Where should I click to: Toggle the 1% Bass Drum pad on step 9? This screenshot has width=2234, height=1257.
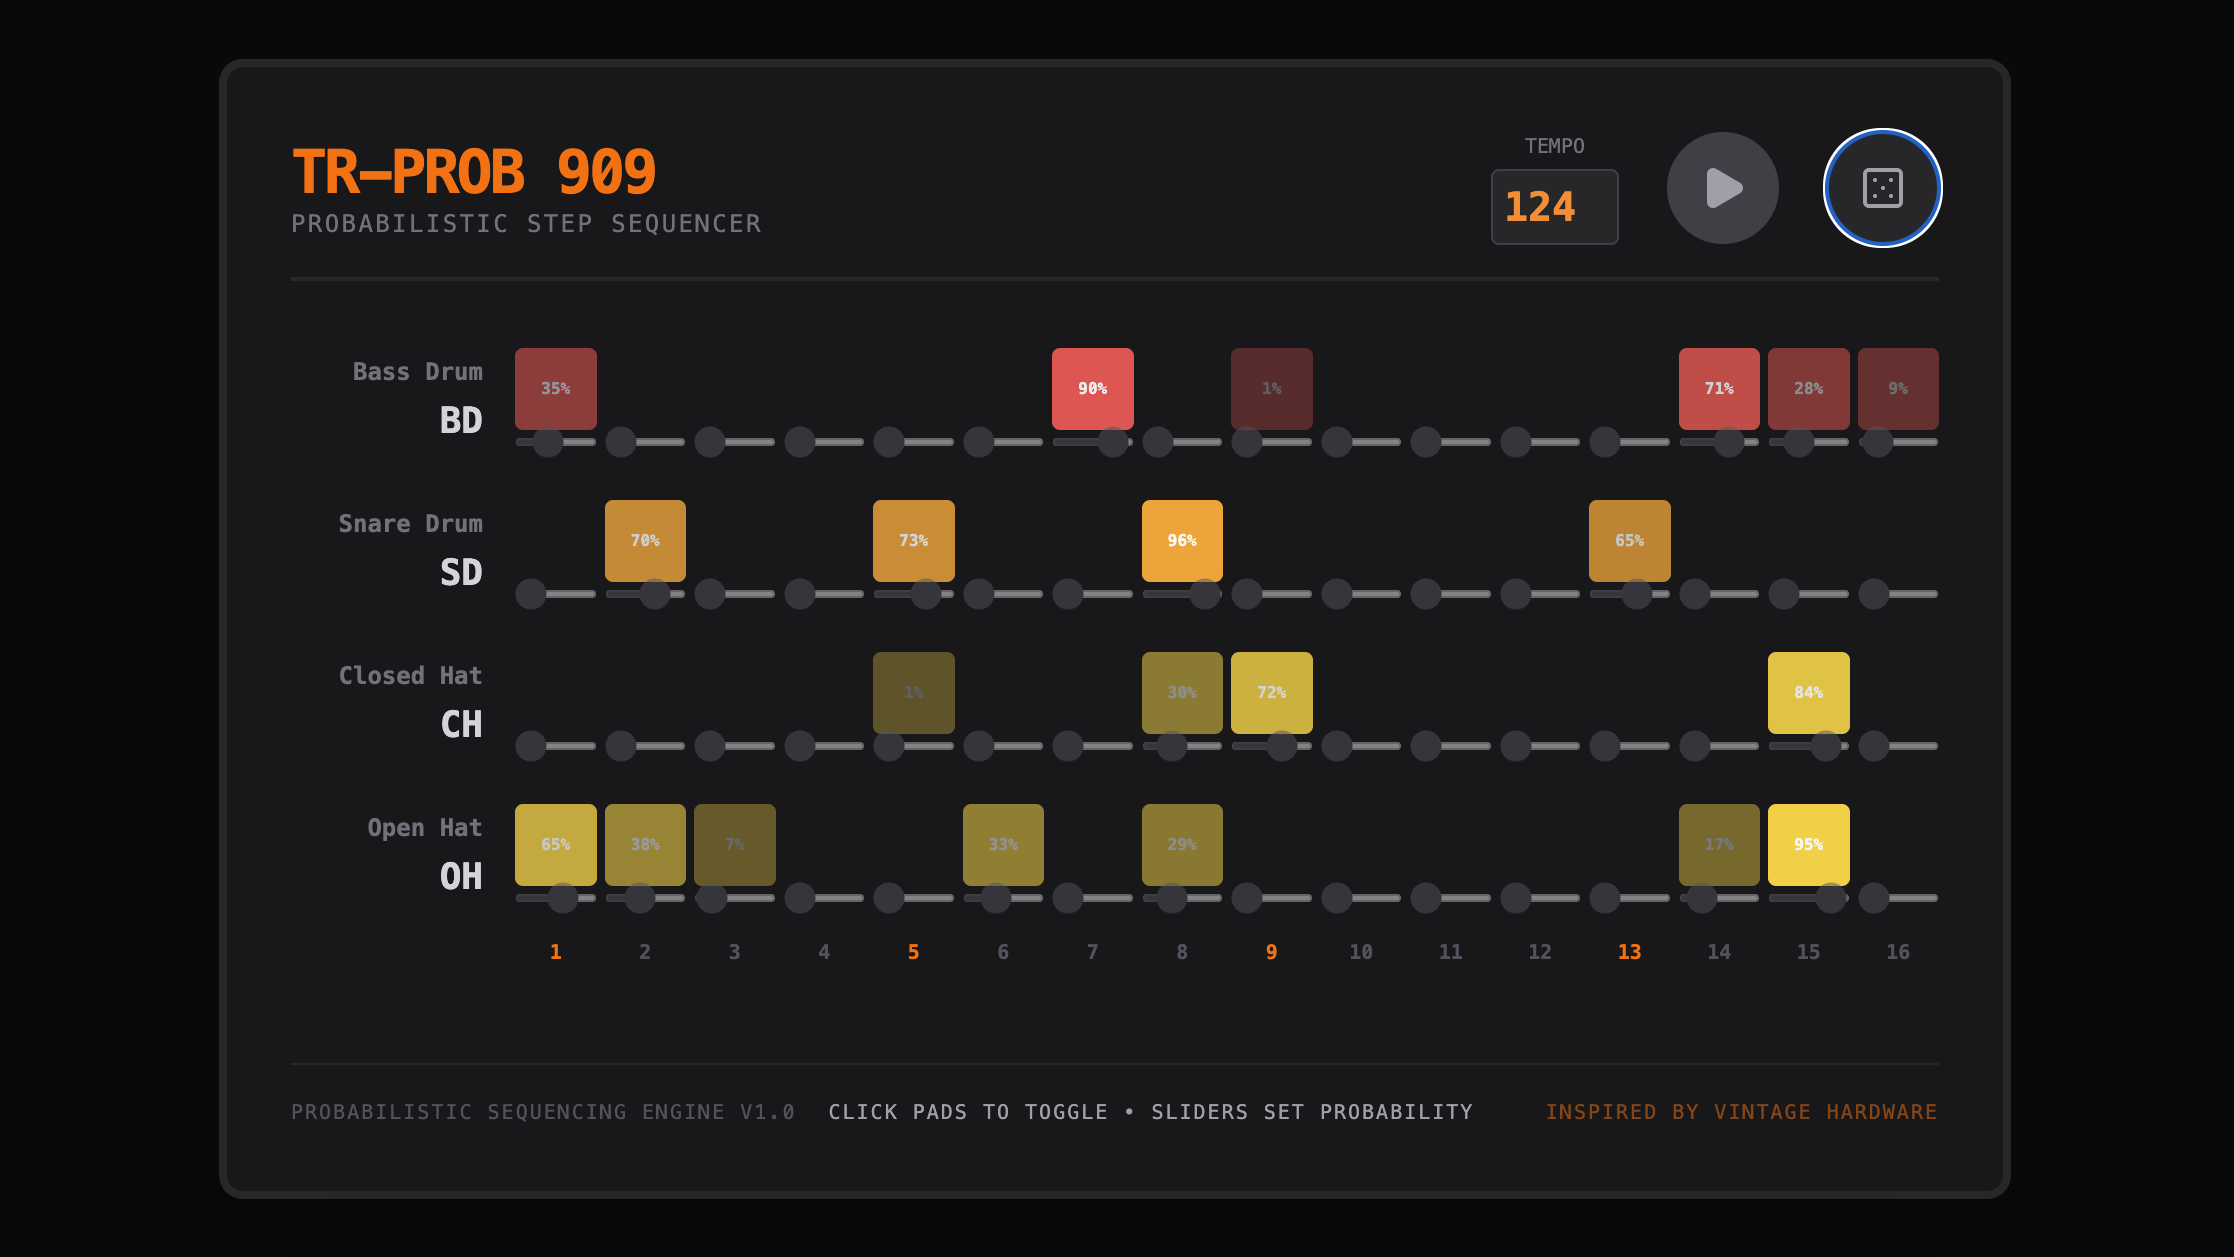1270,388
